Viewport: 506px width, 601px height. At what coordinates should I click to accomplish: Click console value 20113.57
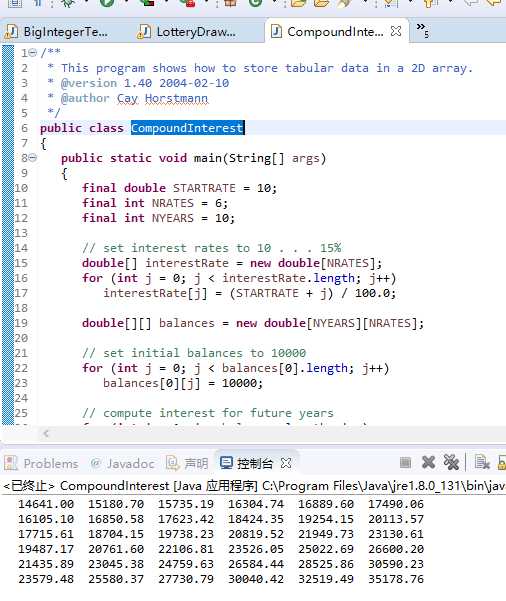(396, 519)
